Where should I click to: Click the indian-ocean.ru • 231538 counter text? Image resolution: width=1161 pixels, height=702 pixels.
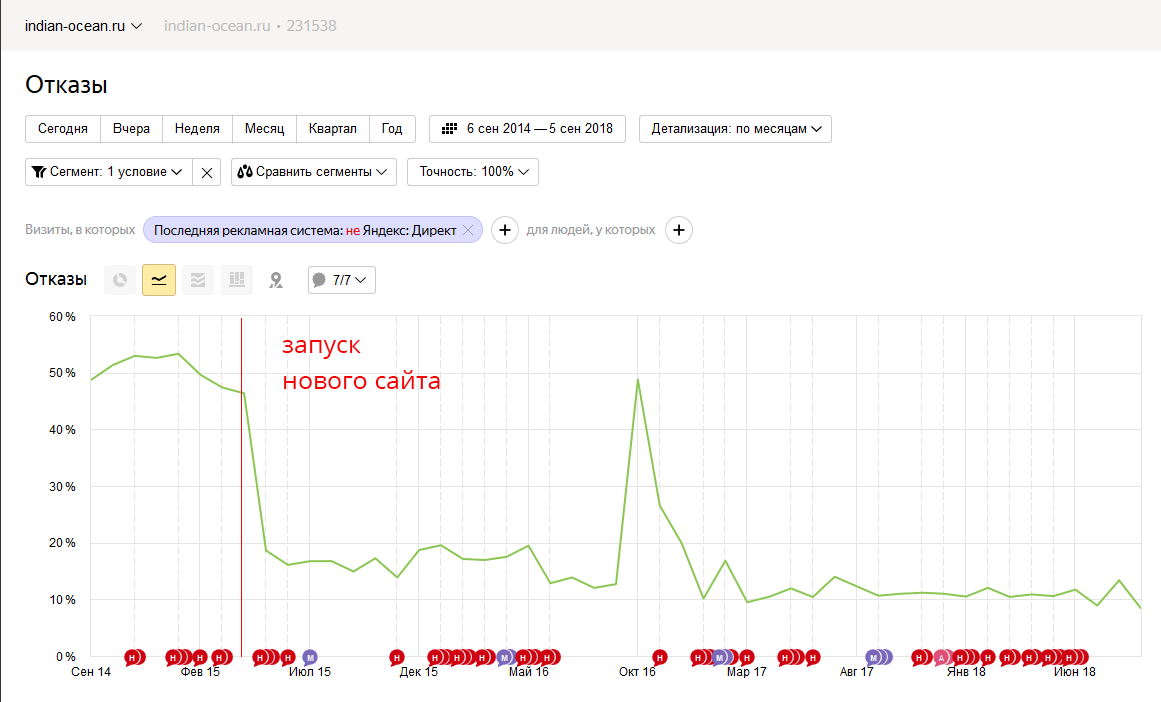click(250, 26)
